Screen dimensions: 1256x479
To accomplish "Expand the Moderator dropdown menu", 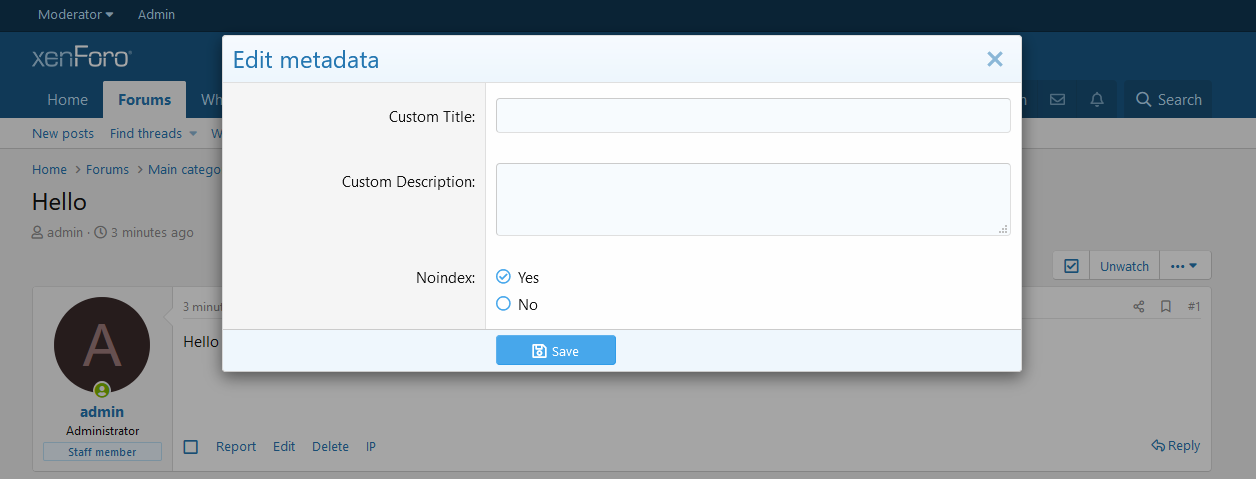I will [75, 14].
